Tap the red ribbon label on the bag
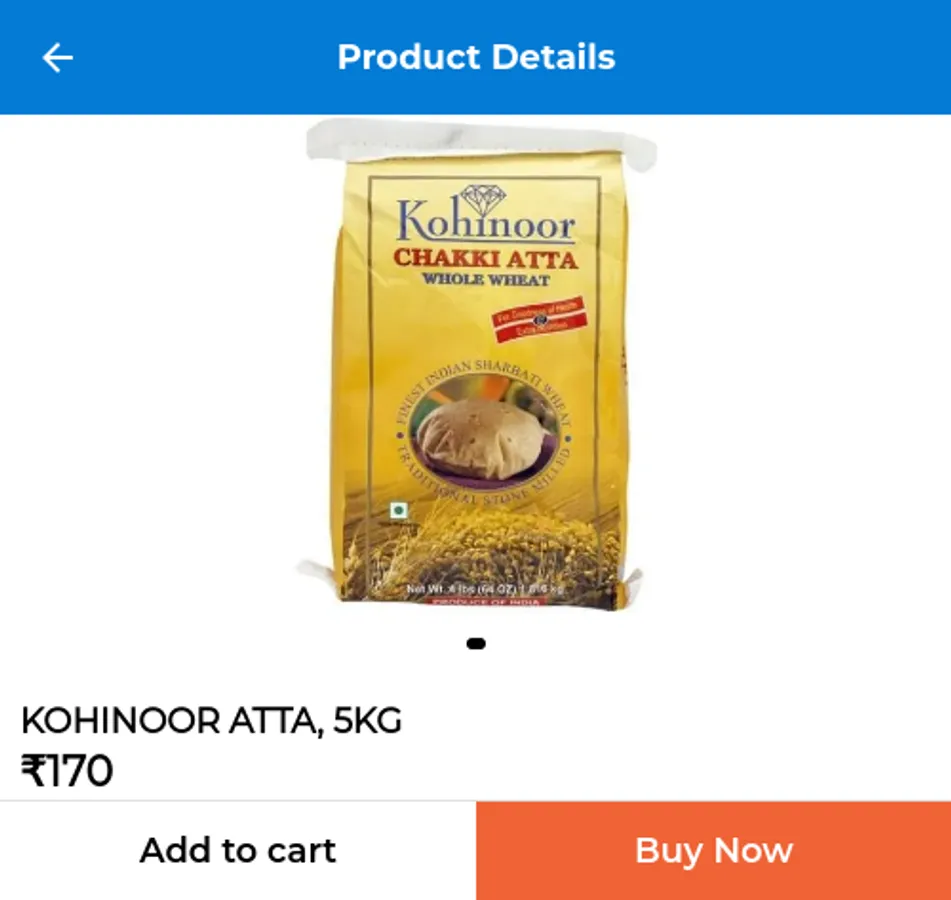951x900 pixels. coord(539,319)
